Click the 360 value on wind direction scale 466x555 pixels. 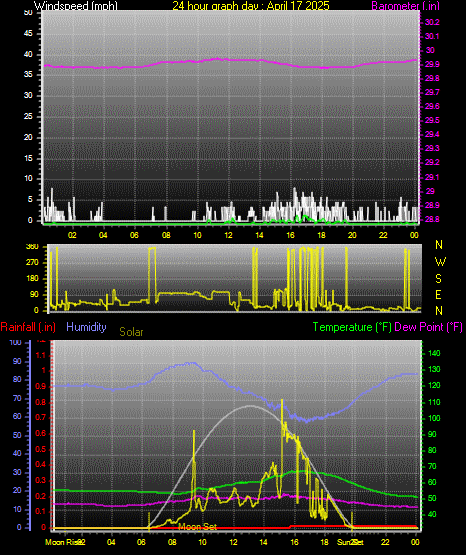[x=32, y=247]
